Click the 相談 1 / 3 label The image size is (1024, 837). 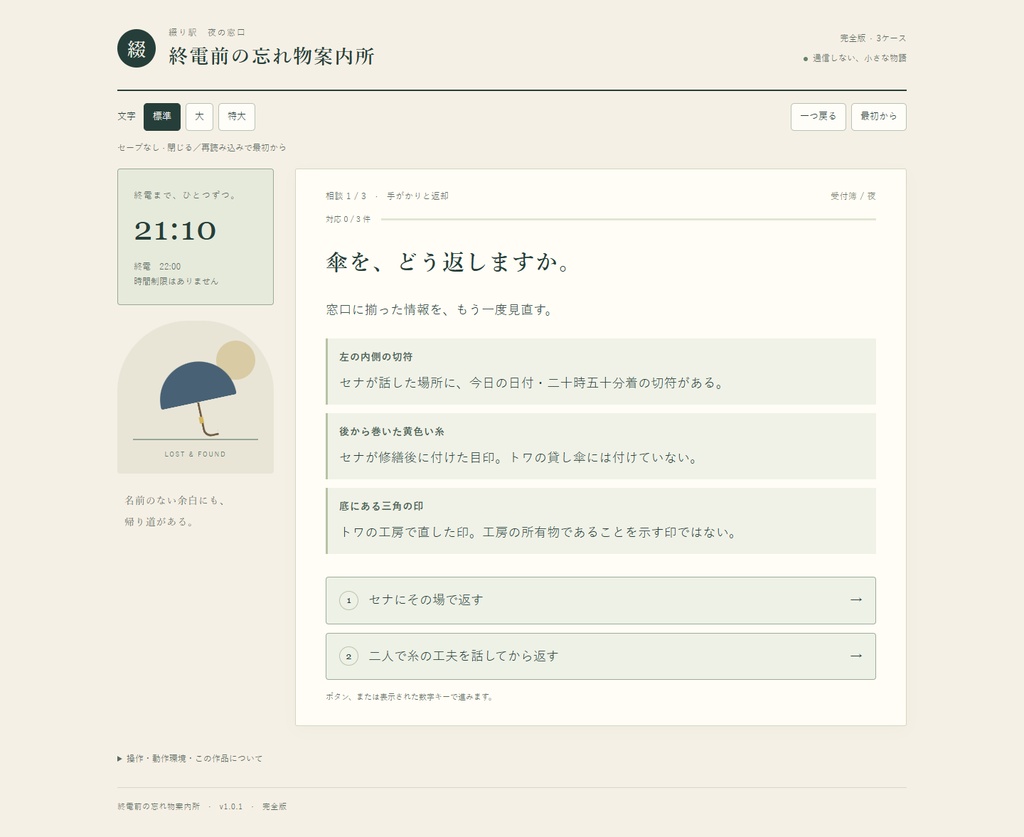[346, 196]
